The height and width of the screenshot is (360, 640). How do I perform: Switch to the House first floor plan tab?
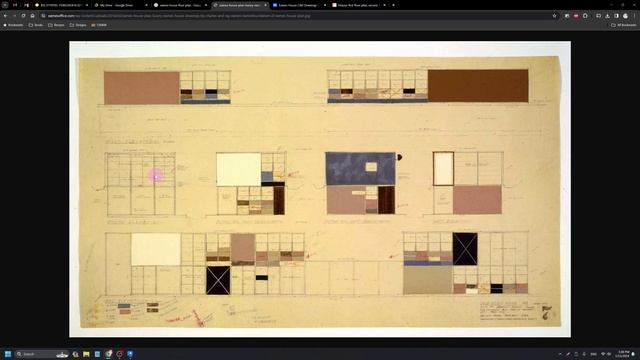pyautogui.click(x=358, y=5)
